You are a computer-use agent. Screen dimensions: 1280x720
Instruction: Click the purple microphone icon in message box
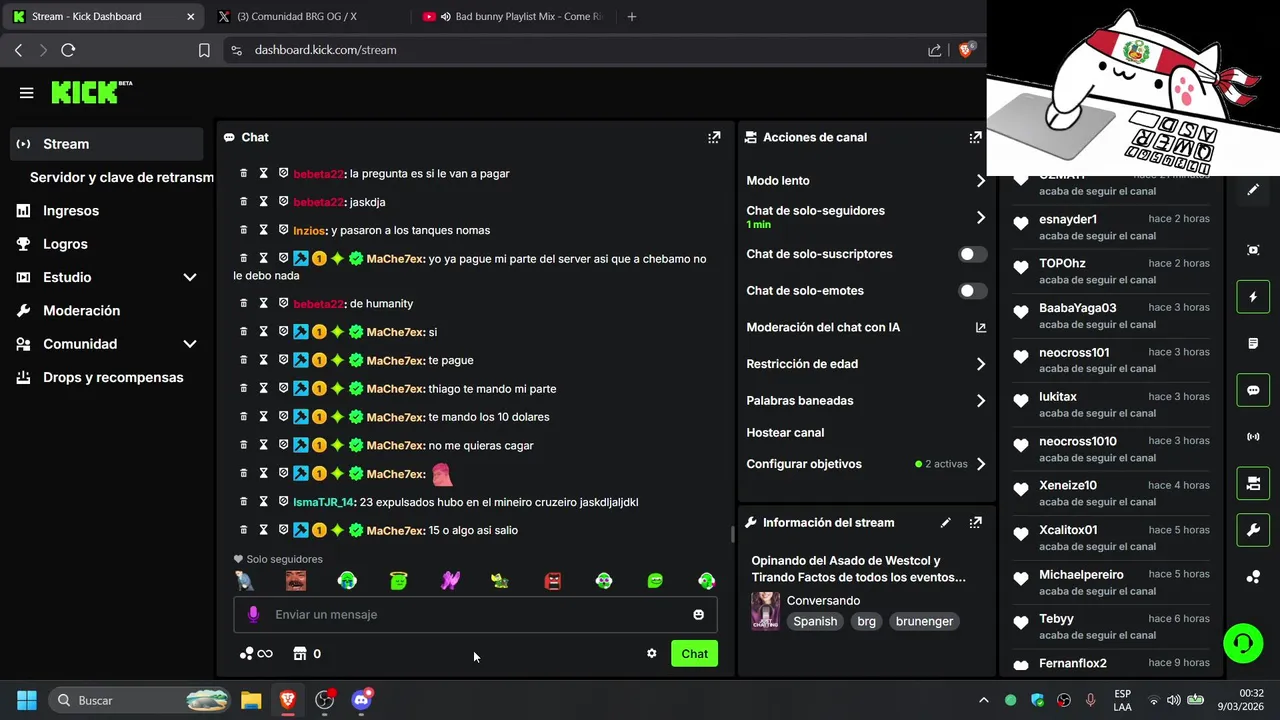pos(253,614)
